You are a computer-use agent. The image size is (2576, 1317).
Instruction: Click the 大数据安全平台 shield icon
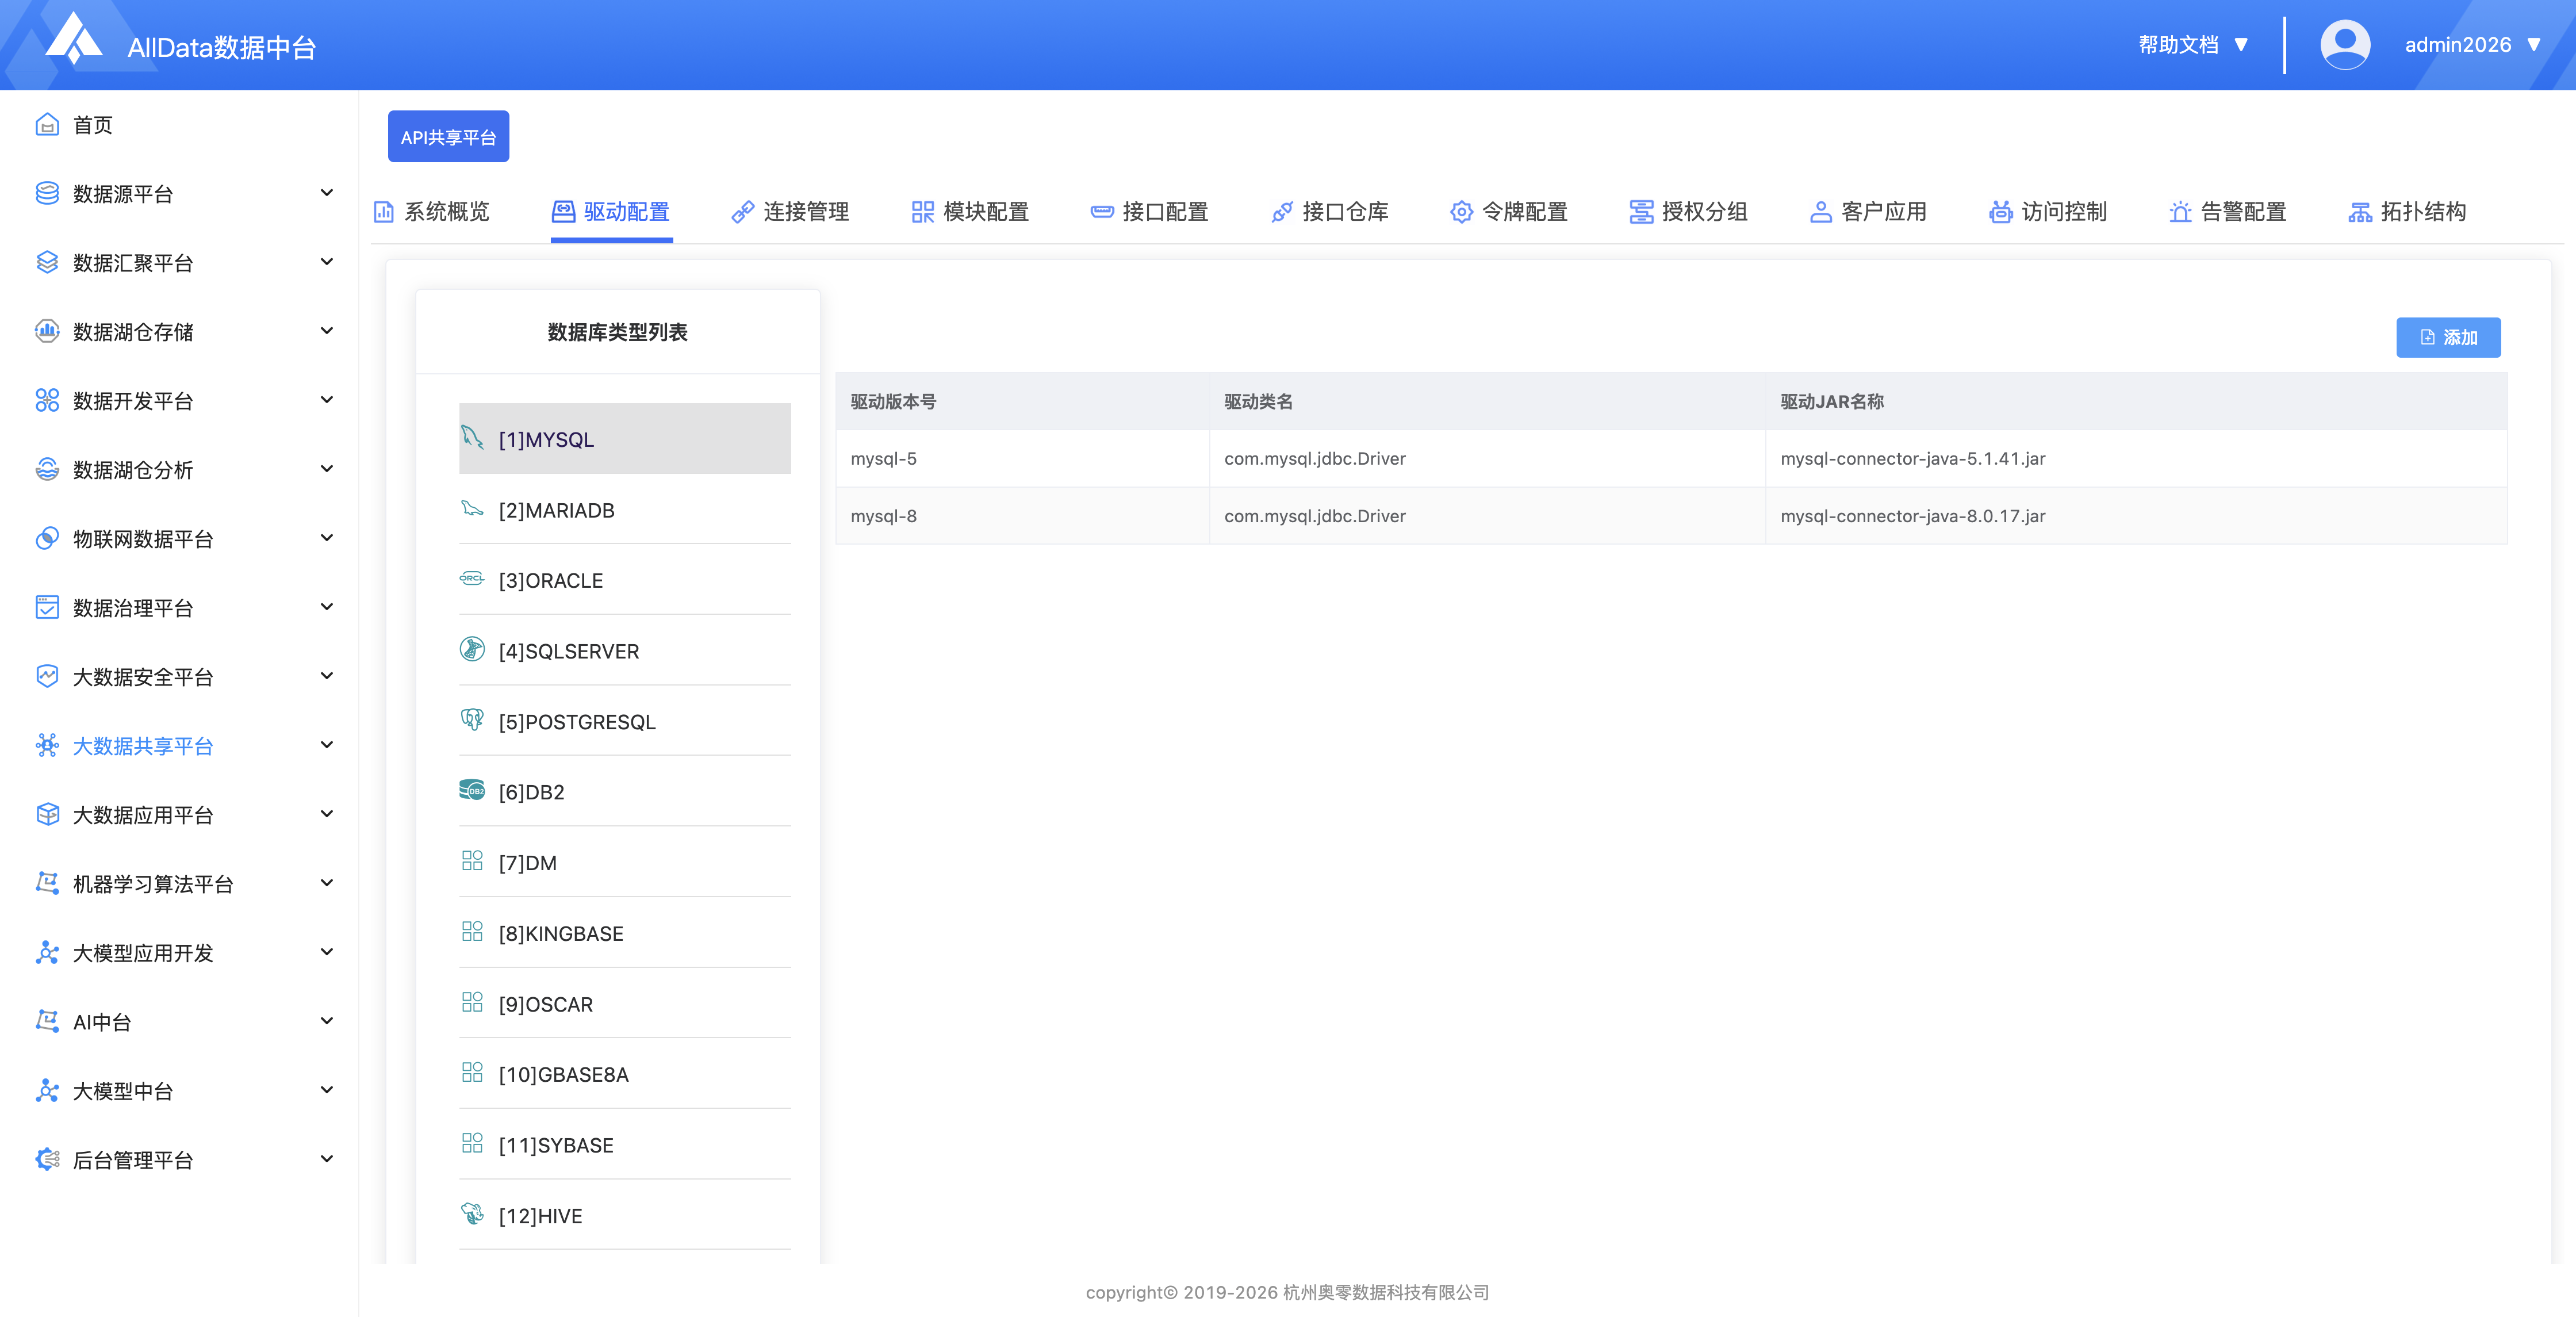coord(47,676)
